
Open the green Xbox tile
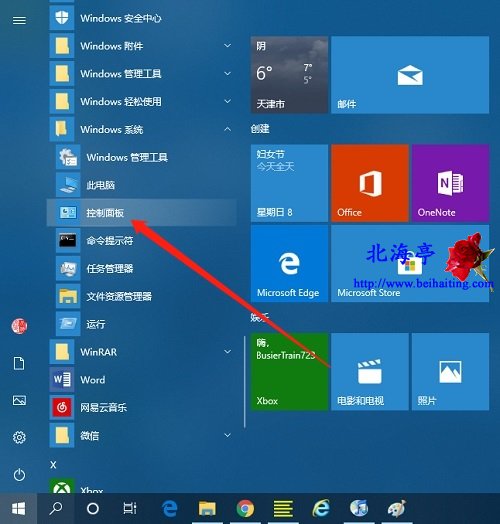[x=289, y=372]
